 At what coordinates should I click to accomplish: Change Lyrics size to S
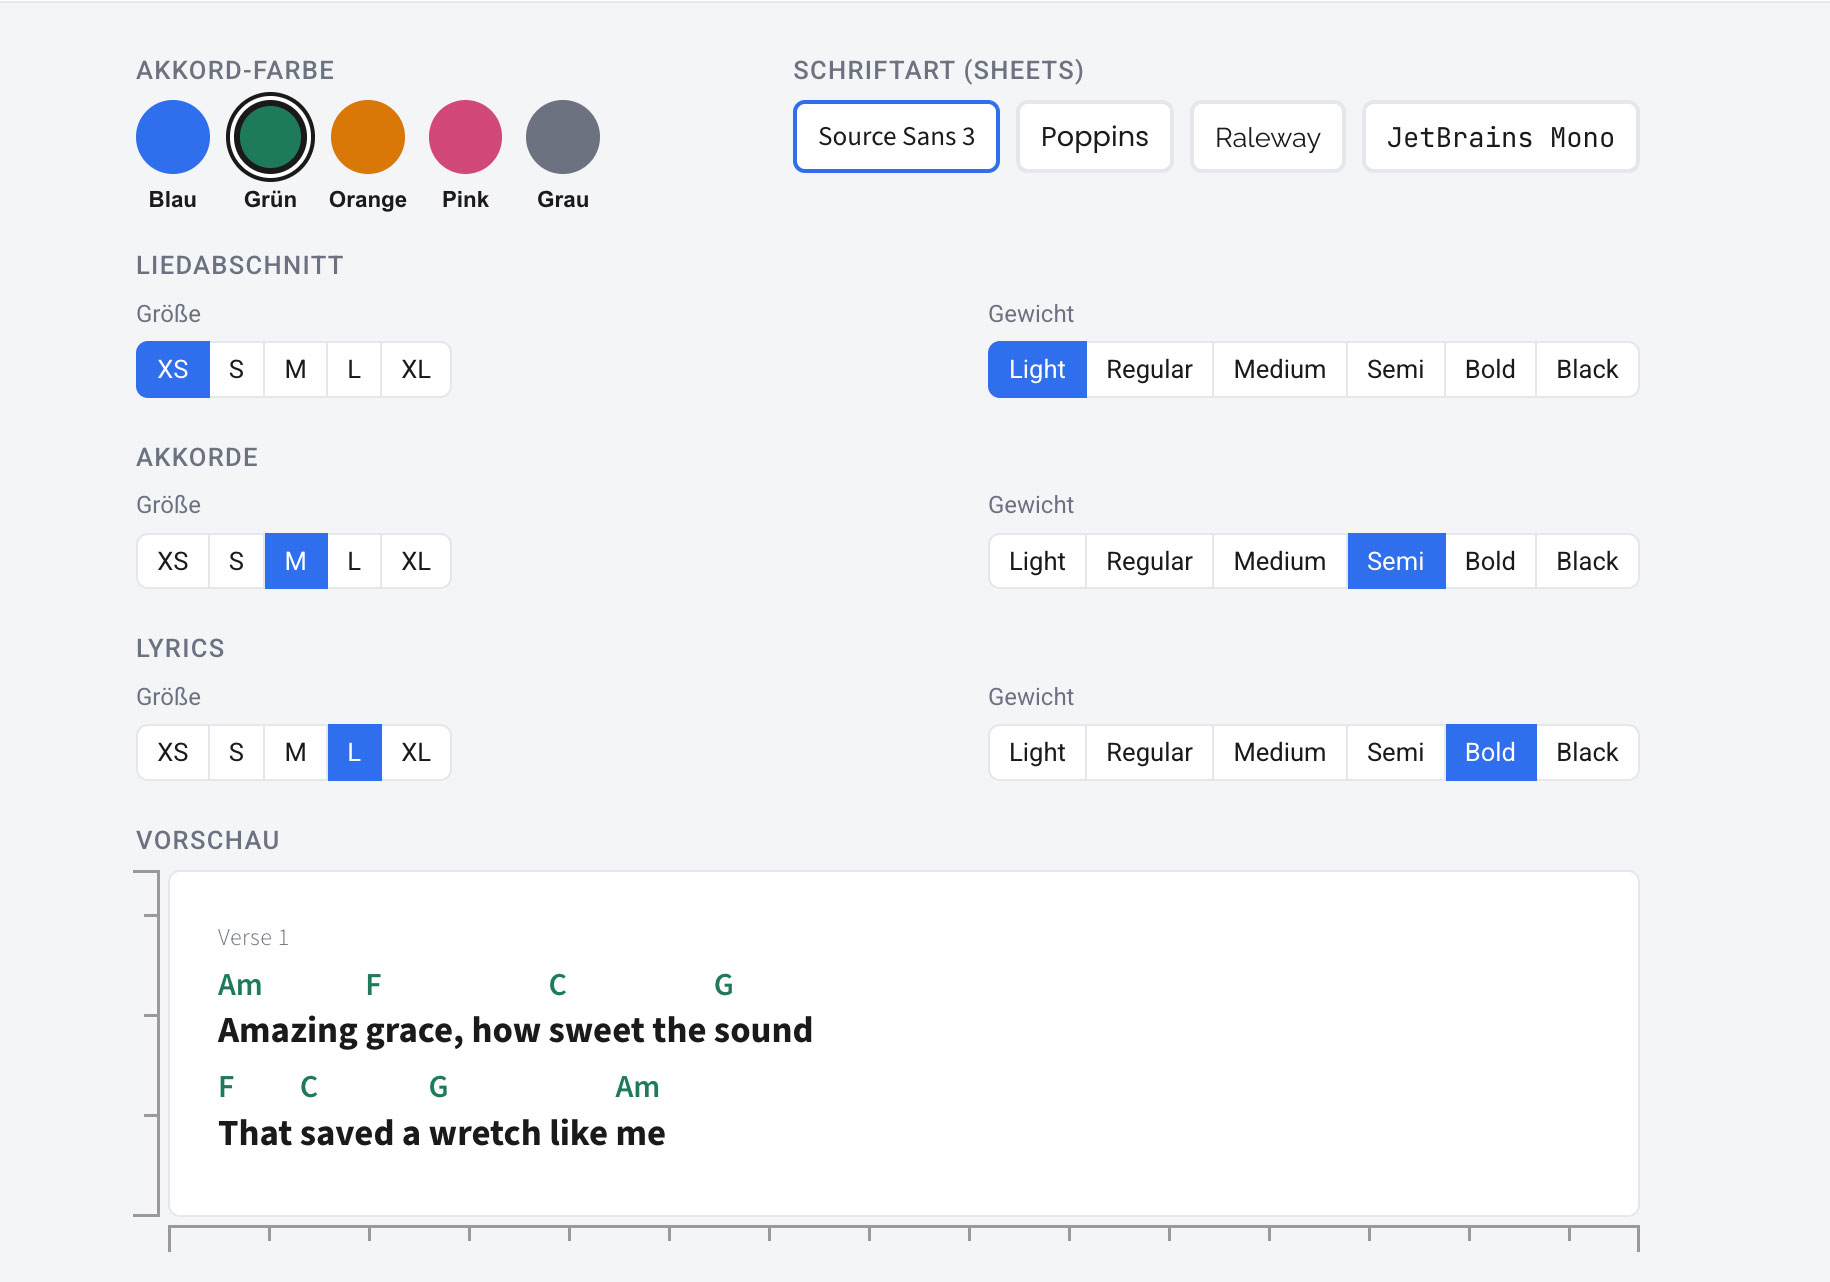236,752
